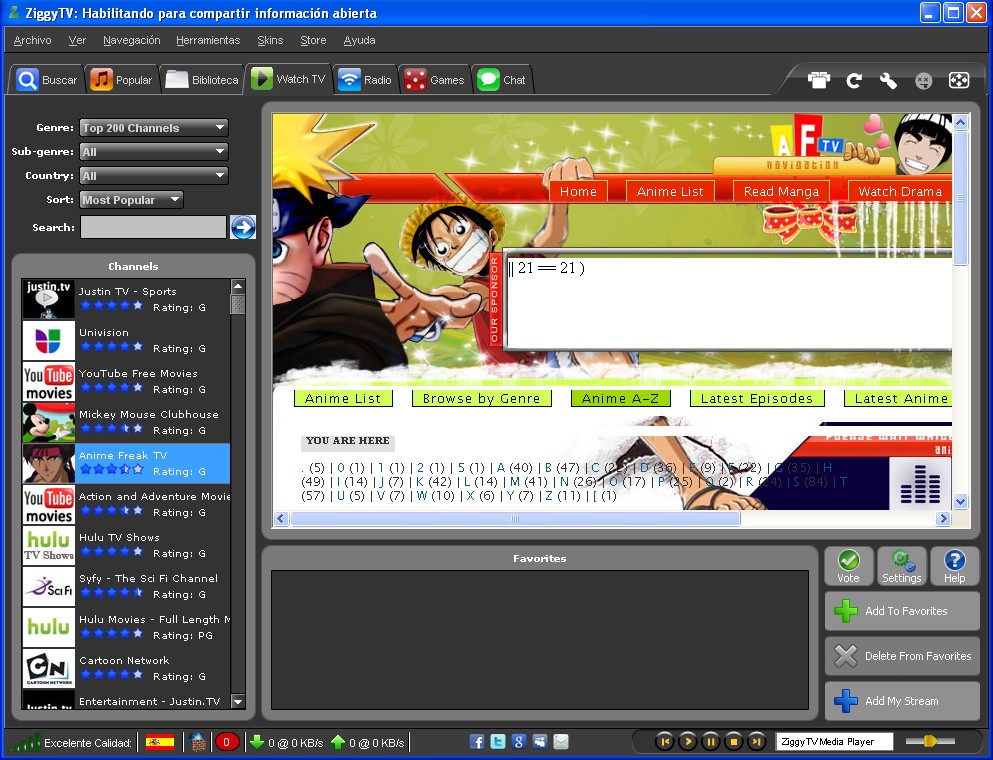Click the green Vote checkmark button
Image resolution: width=993 pixels, height=760 pixels.
(x=849, y=566)
